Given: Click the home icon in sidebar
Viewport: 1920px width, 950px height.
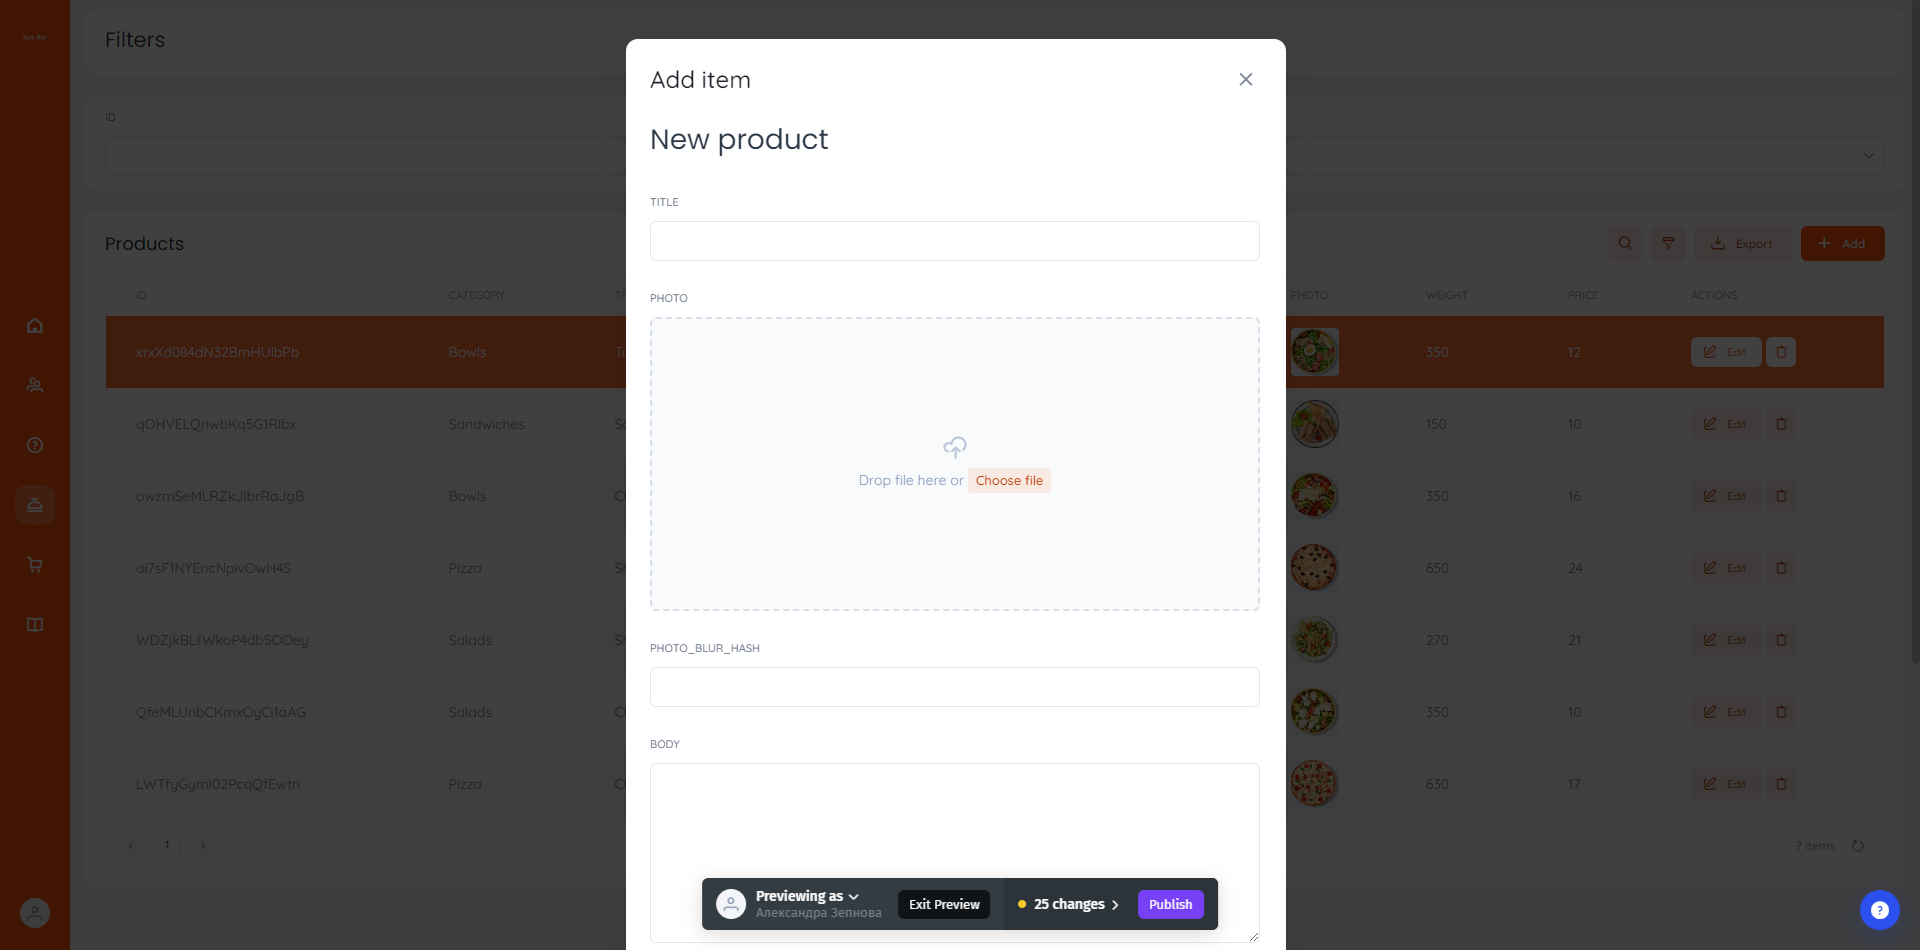Looking at the screenshot, I should [x=35, y=325].
